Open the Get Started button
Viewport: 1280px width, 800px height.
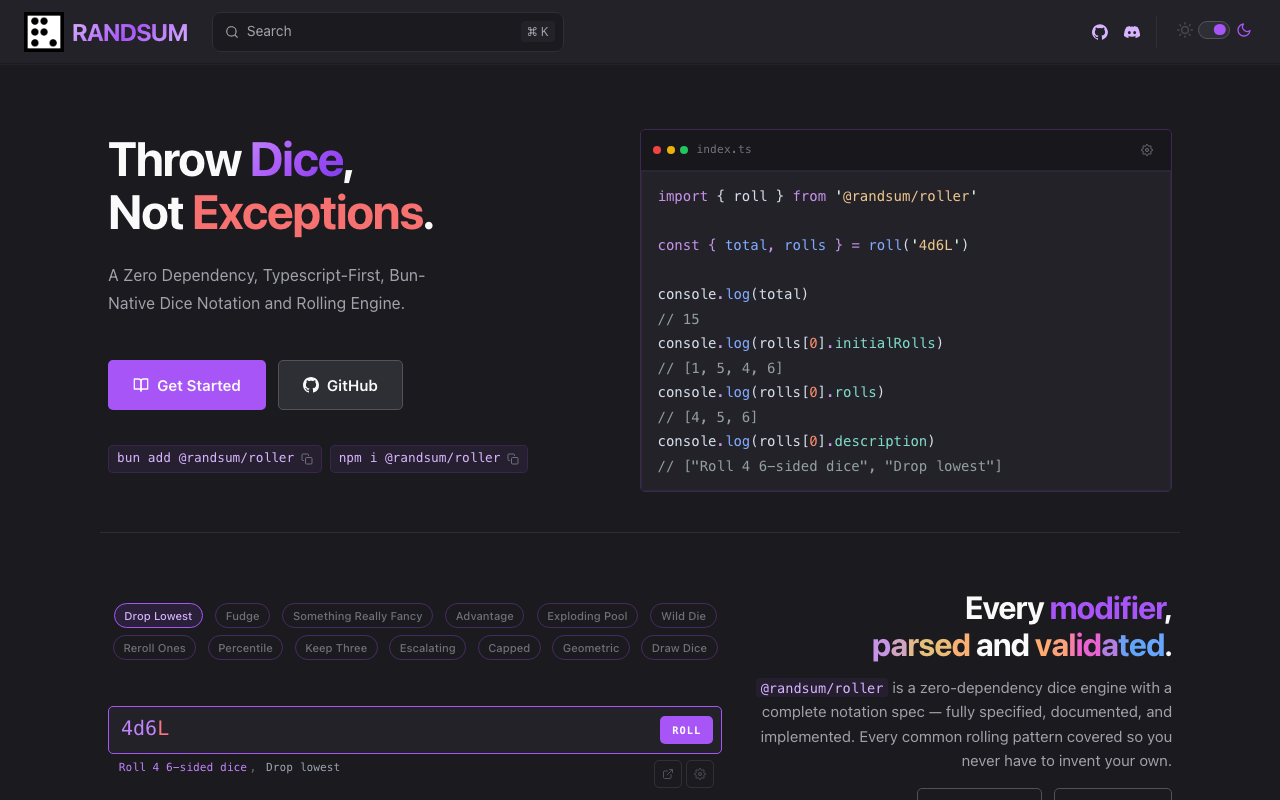pyautogui.click(x=187, y=385)
